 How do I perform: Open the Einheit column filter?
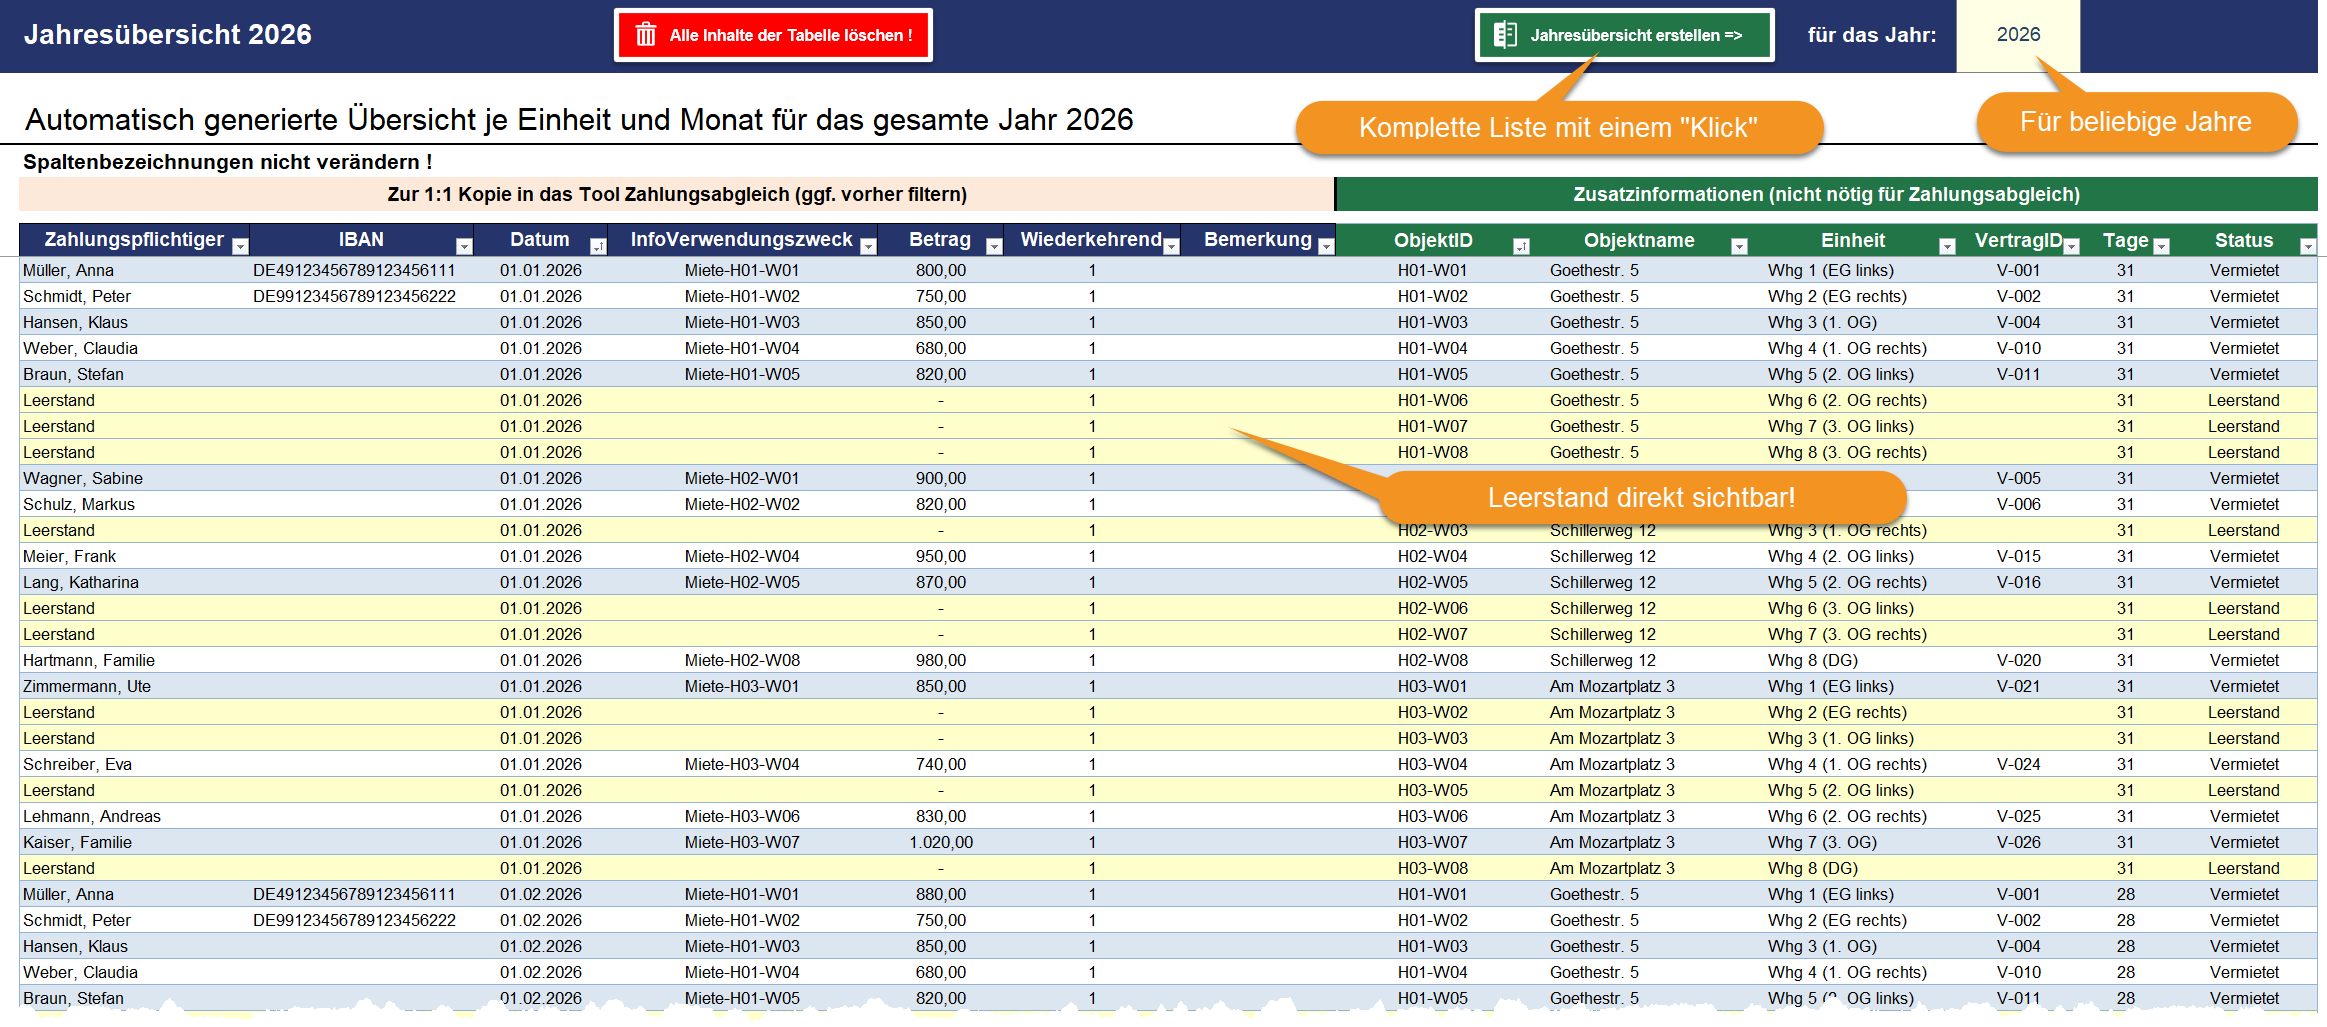[1947, 246]
